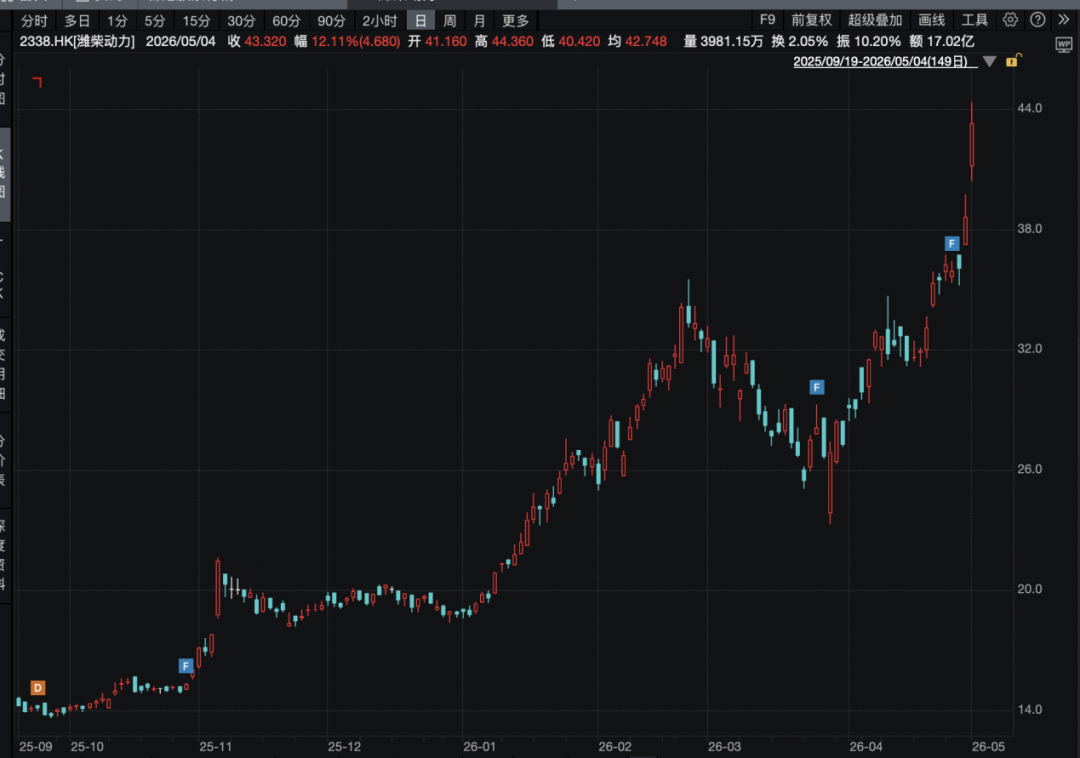Click the 26-01 date axis label

click(479, 746)
